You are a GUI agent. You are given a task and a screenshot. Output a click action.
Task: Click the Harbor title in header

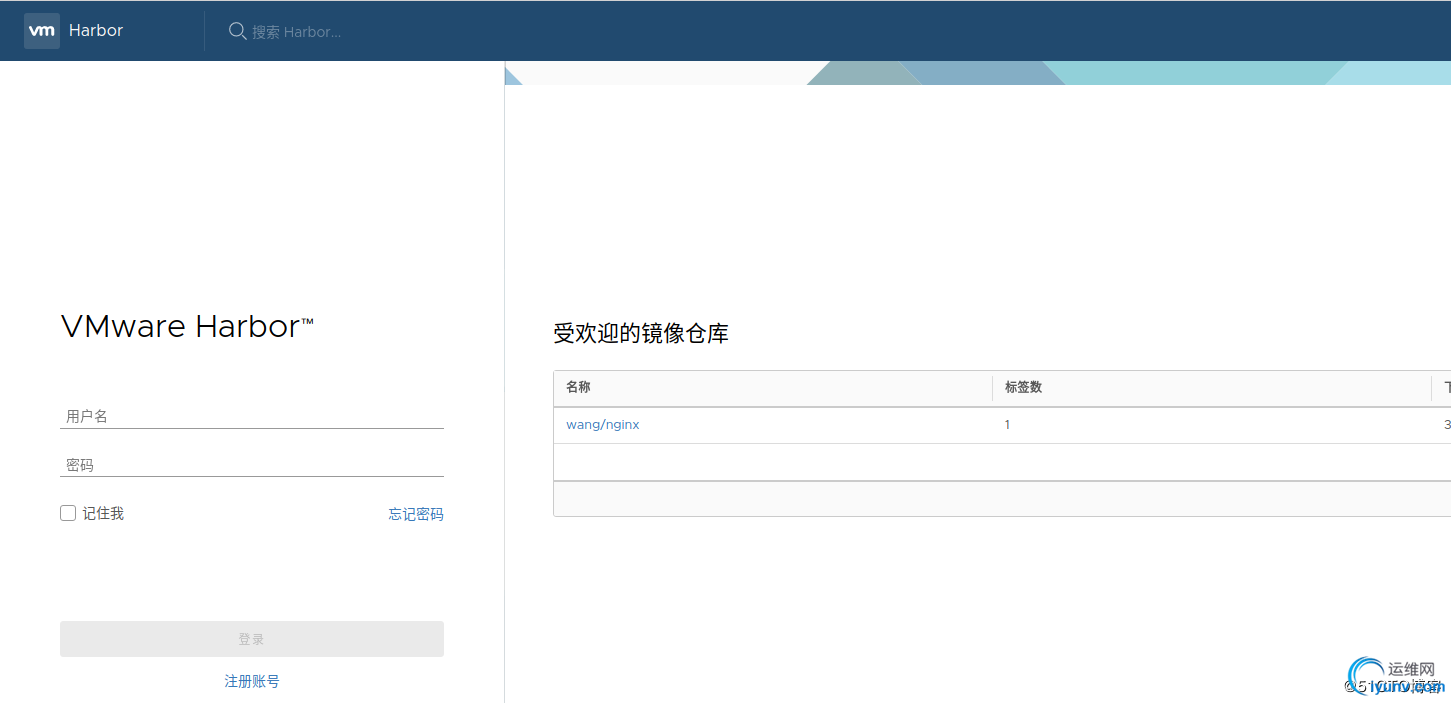[96, 31]
